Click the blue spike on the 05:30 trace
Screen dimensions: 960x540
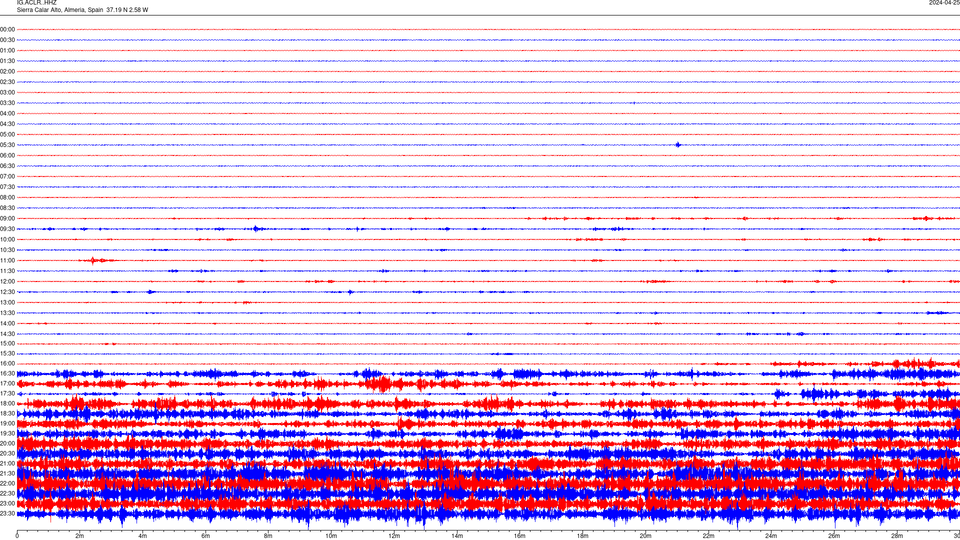point(678,145)
